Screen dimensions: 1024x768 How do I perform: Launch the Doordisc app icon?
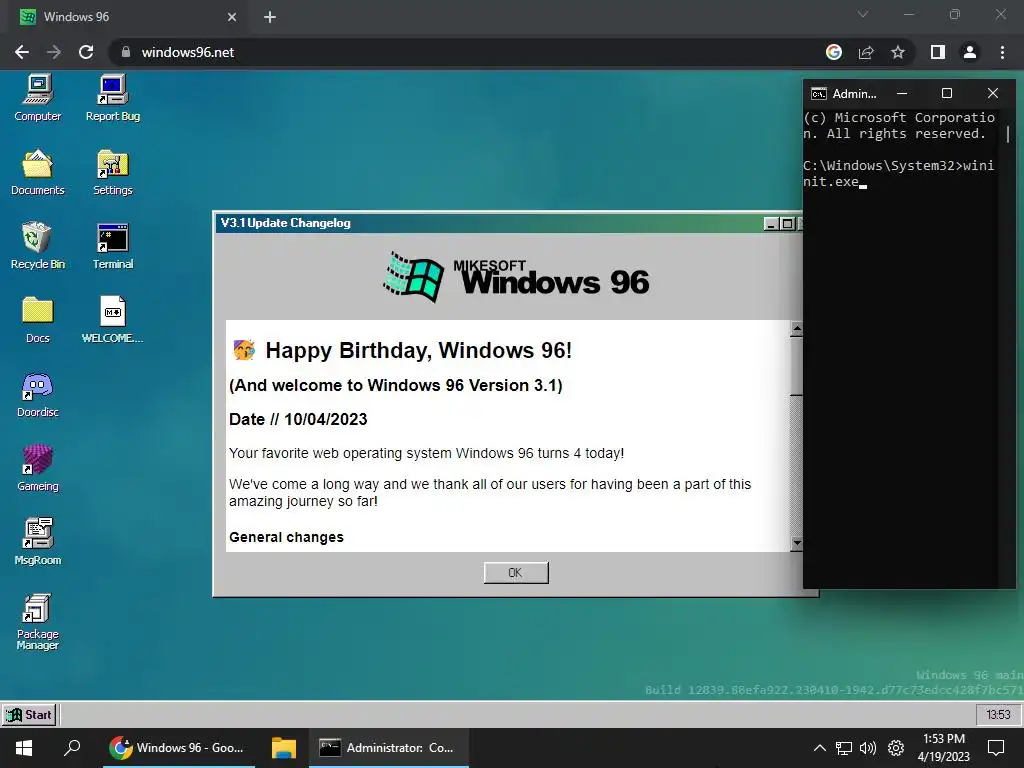click(37, 394)
